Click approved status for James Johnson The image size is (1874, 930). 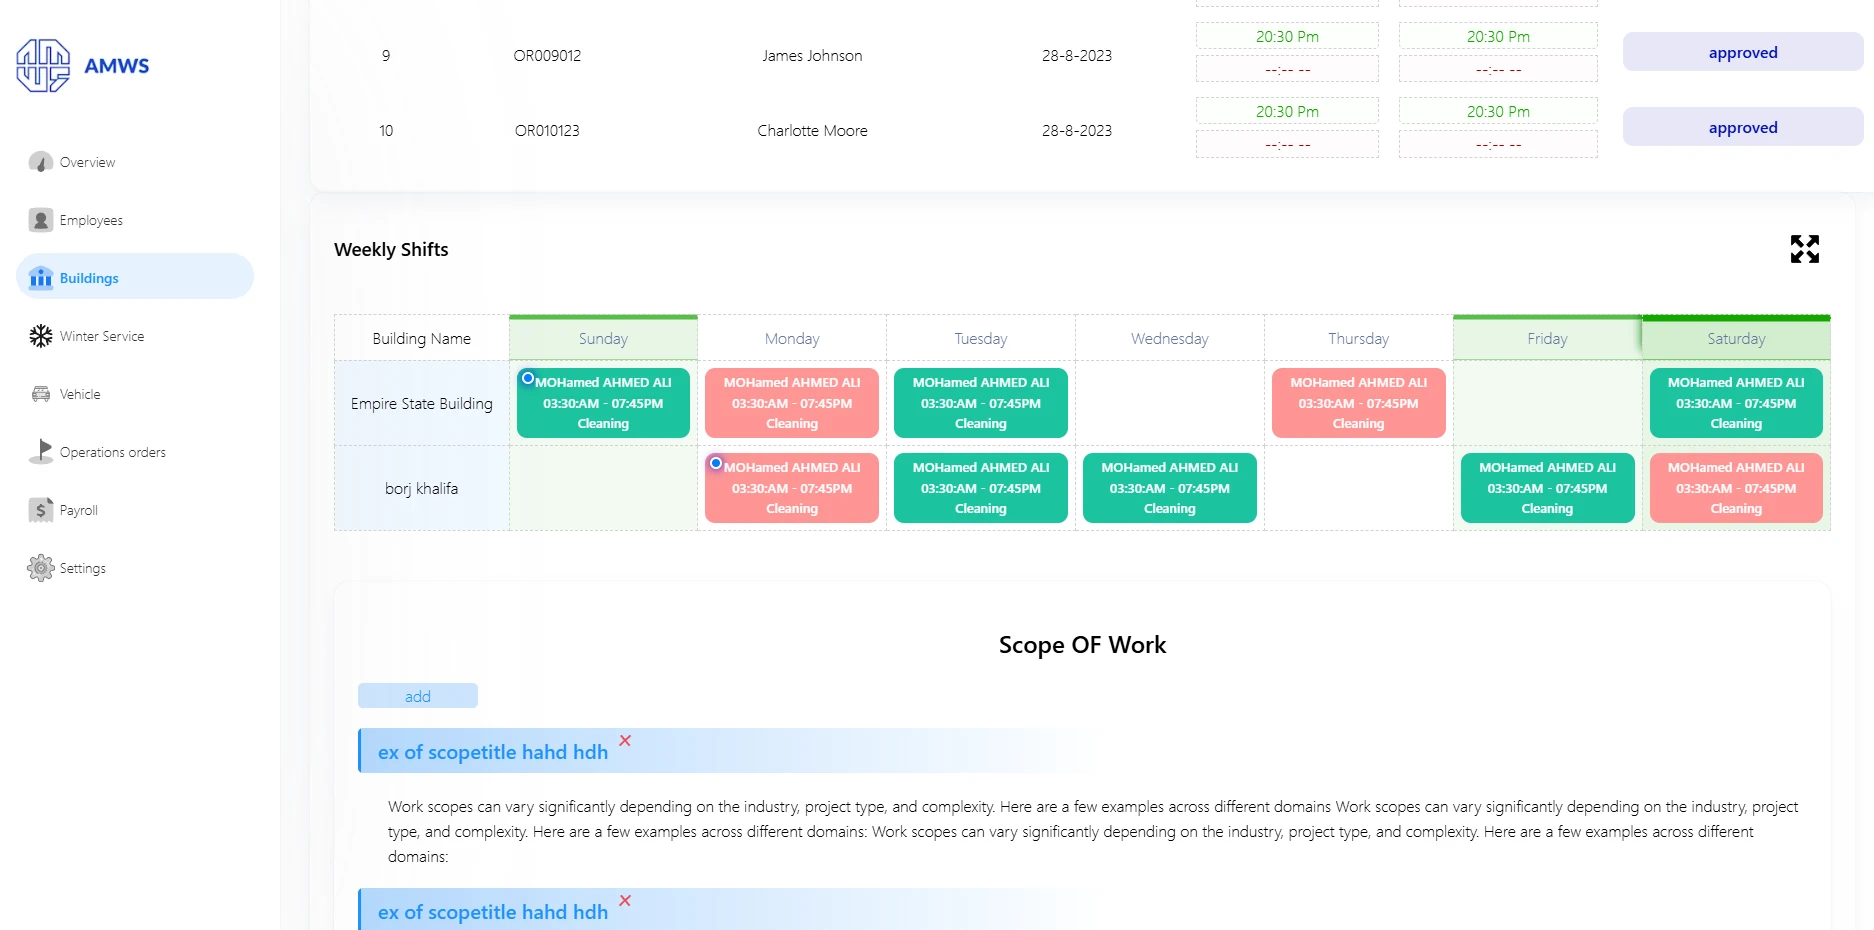(1742, 53)
